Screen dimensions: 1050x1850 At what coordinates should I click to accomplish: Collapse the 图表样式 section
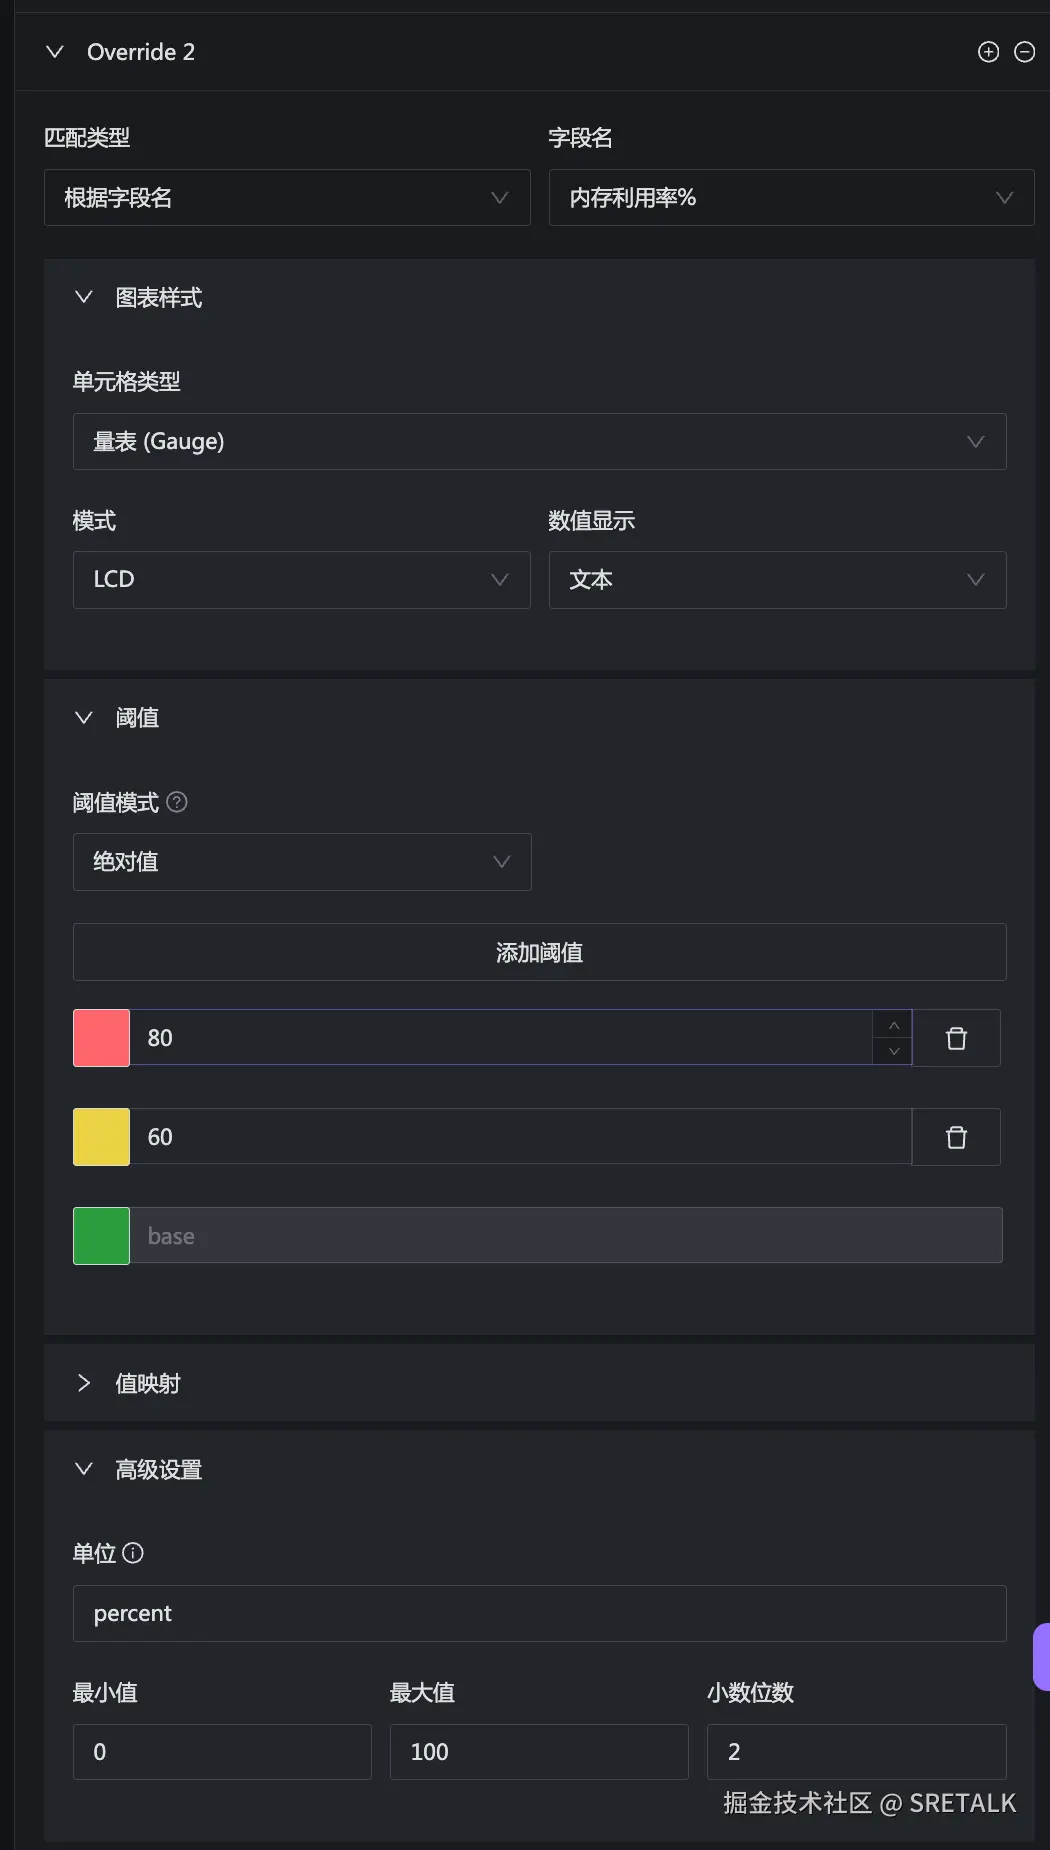point(84,298)
